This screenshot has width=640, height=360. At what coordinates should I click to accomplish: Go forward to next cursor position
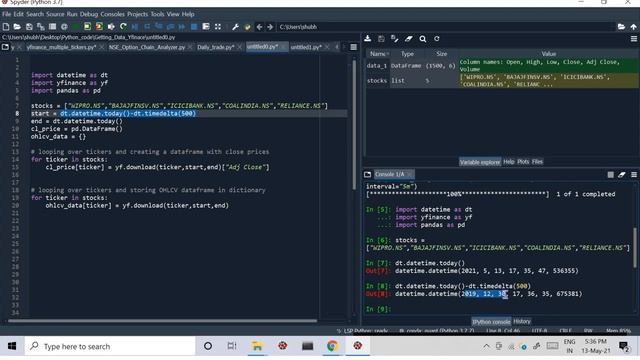[270, 27]
